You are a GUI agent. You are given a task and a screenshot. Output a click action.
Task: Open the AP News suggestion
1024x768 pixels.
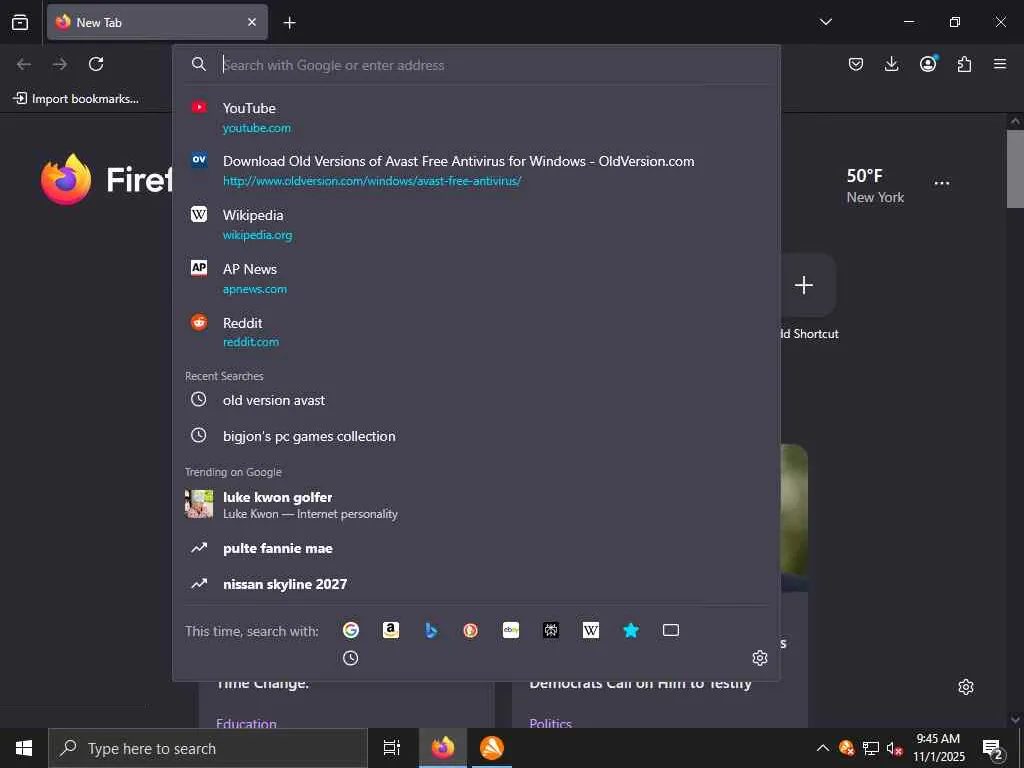click(x=477, y=278)
